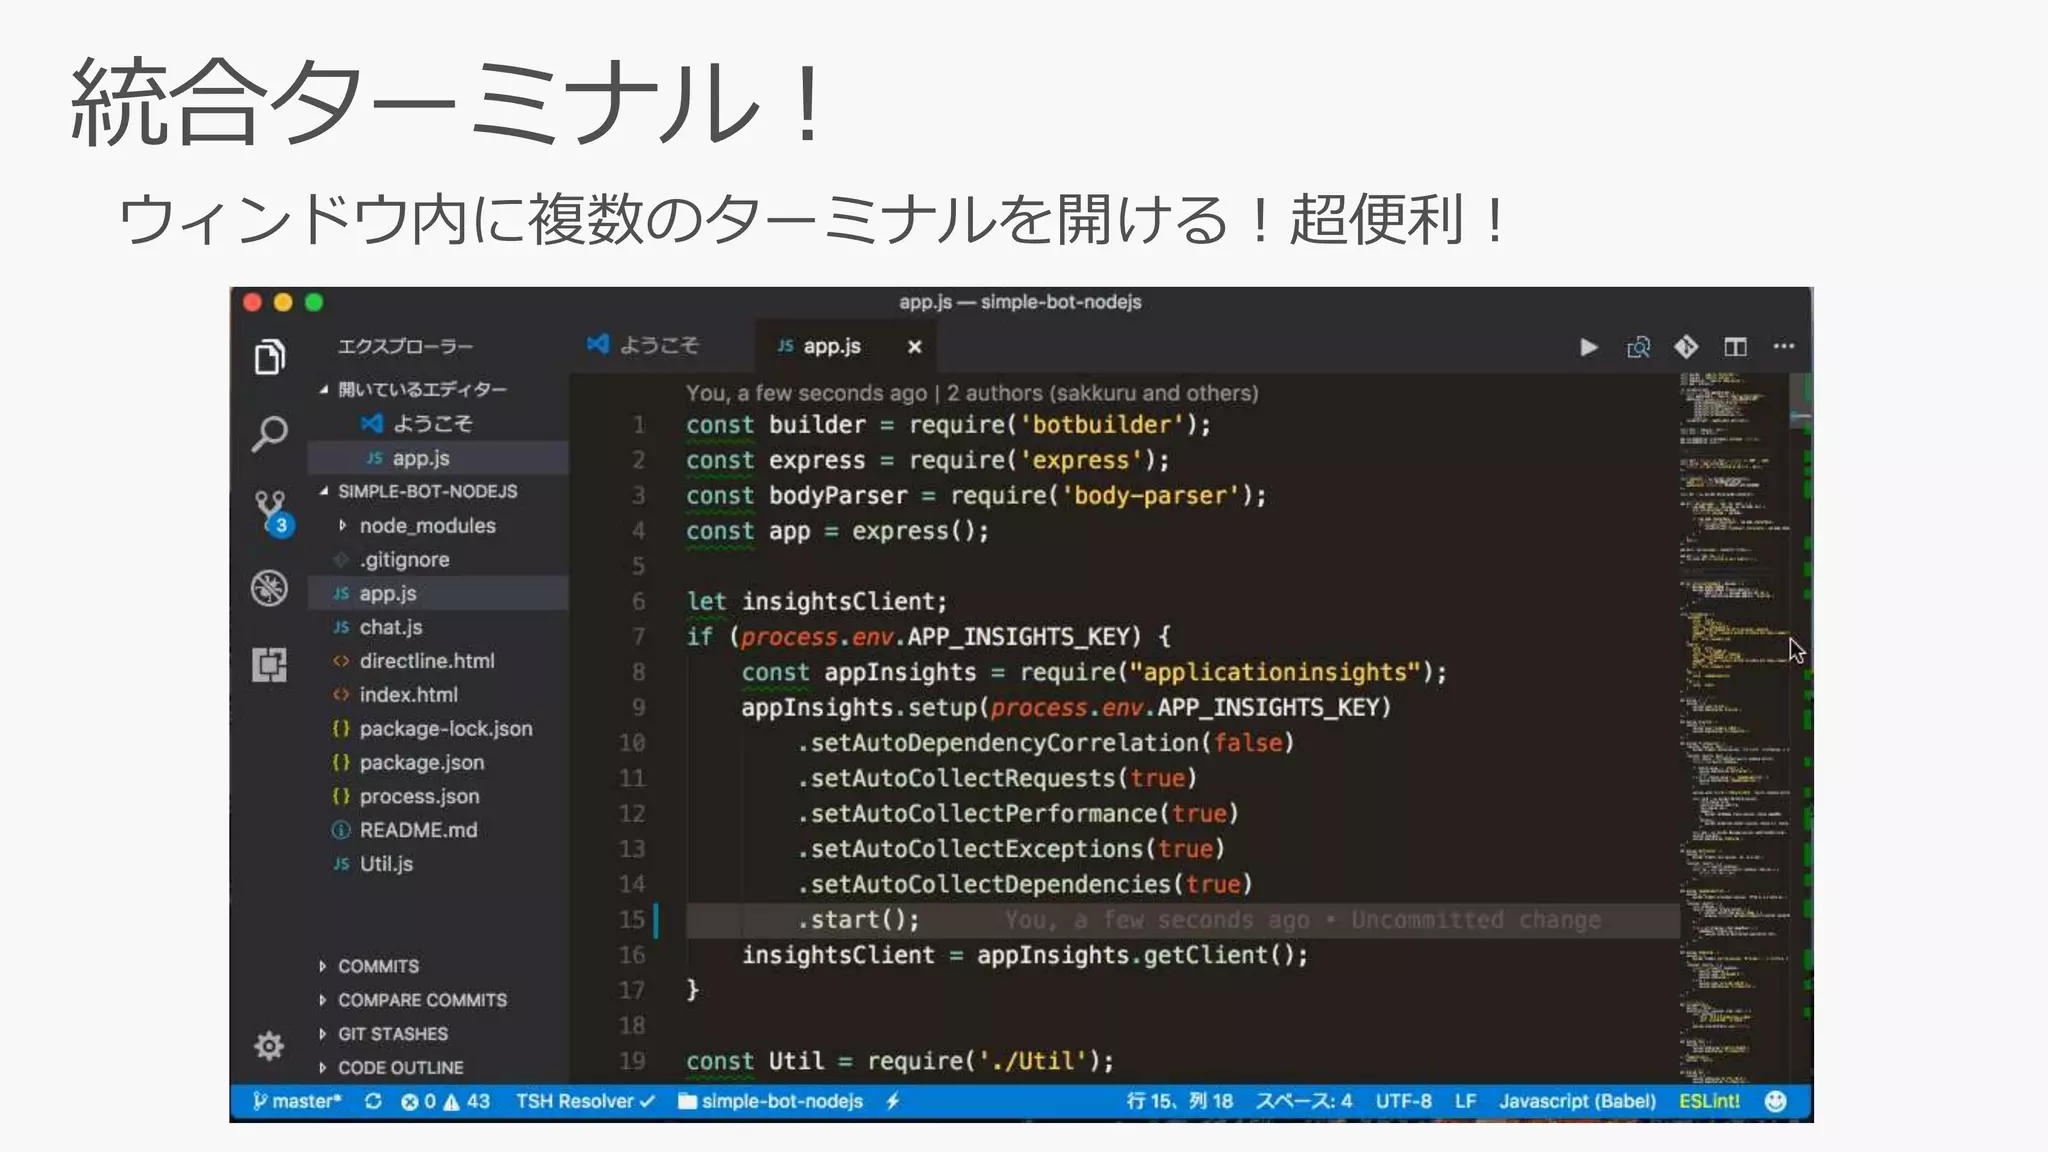
Task: Click the Javascript (Babel) language mode
Action: coord(1577,1101)
